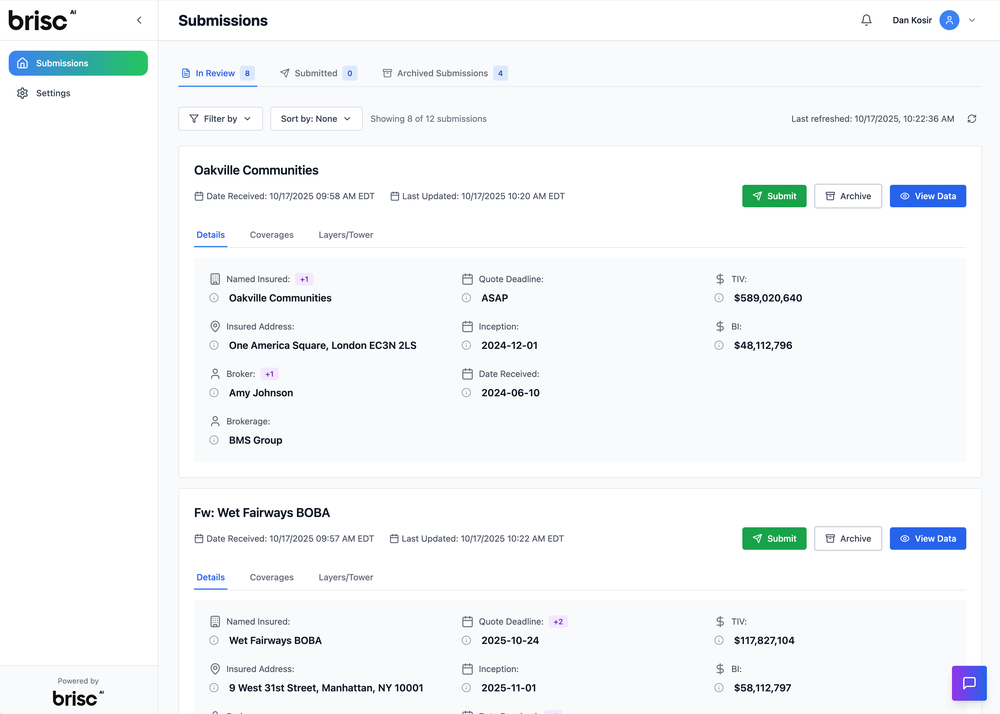This screenshot has width=1000, height=714.
Task: Collapse the navigation sidebar
Action: [x=139, y=19]
